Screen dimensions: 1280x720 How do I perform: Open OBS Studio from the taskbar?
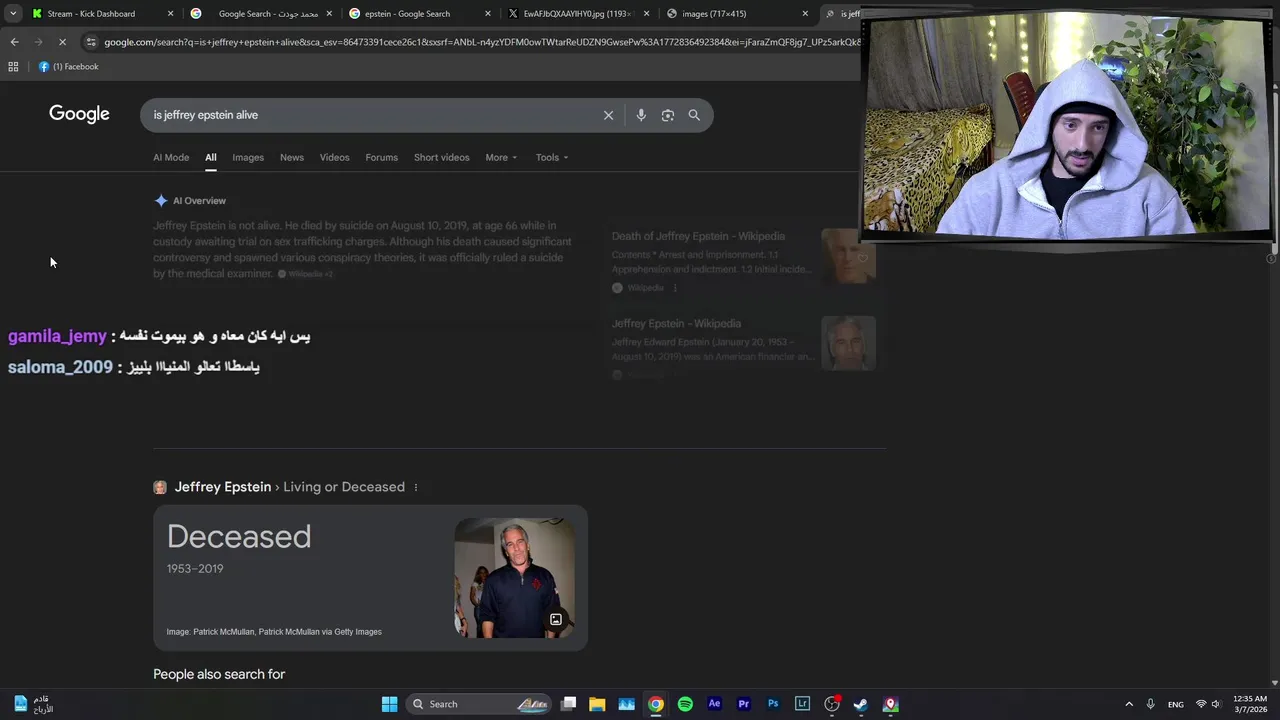pos(831,704)
